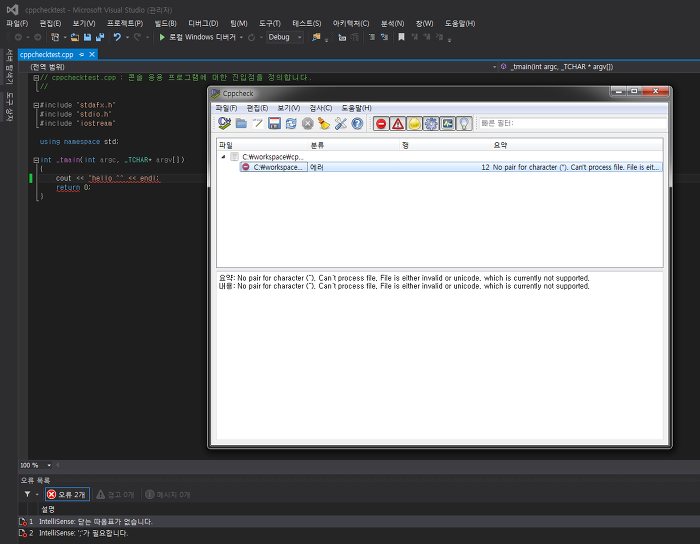This screenshot has width=700, height=544.
Task: Collapse the C:\workspace tree node in Cppcheck
Action: click(223, 157)
